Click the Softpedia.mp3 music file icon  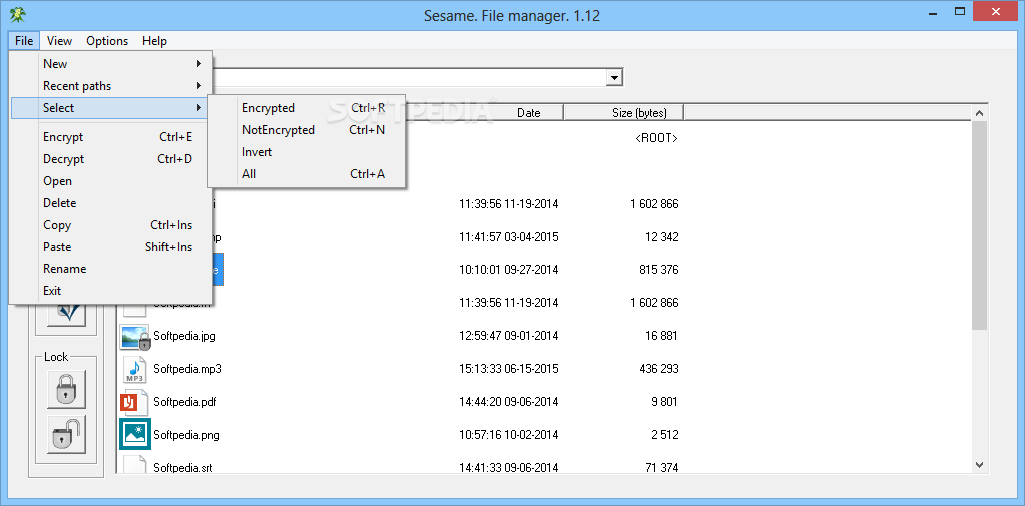click(x=135, y=369)
